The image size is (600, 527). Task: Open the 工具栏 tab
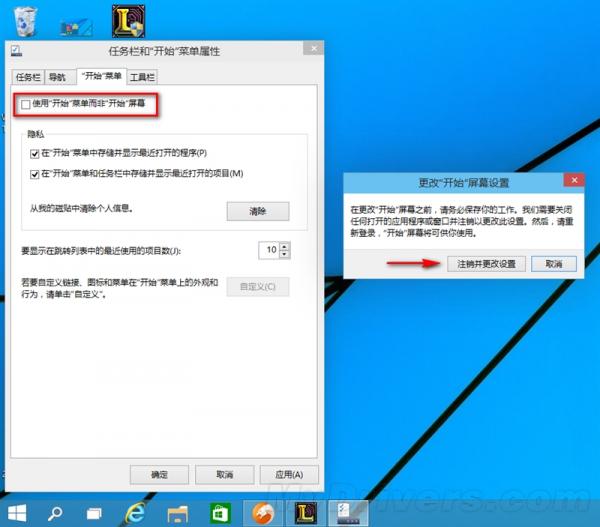coord(143,76)
